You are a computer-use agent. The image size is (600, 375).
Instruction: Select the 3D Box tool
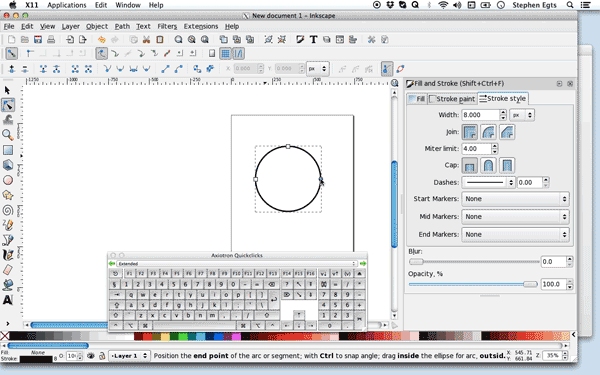8,165
